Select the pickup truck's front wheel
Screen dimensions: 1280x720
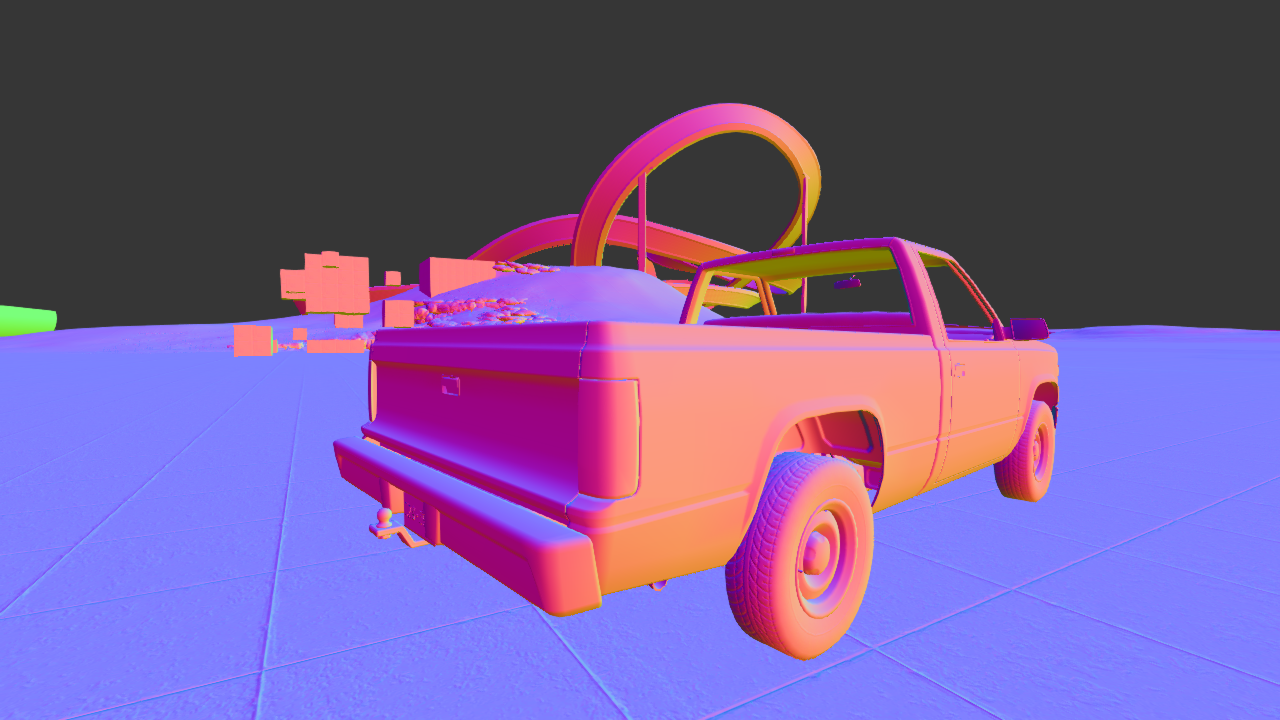[1027, 450]
